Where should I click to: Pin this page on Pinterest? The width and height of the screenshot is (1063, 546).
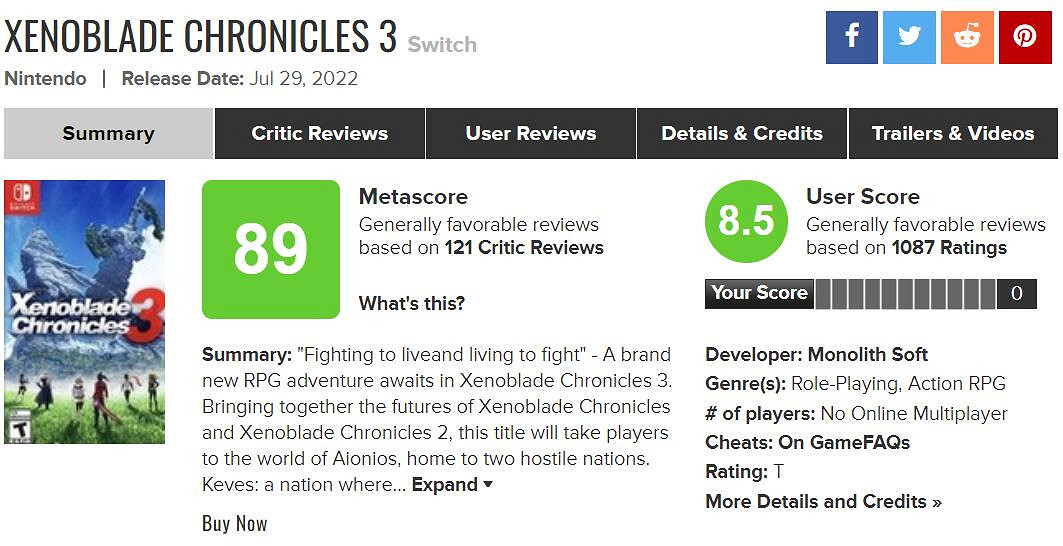[x=1025, y=38]
